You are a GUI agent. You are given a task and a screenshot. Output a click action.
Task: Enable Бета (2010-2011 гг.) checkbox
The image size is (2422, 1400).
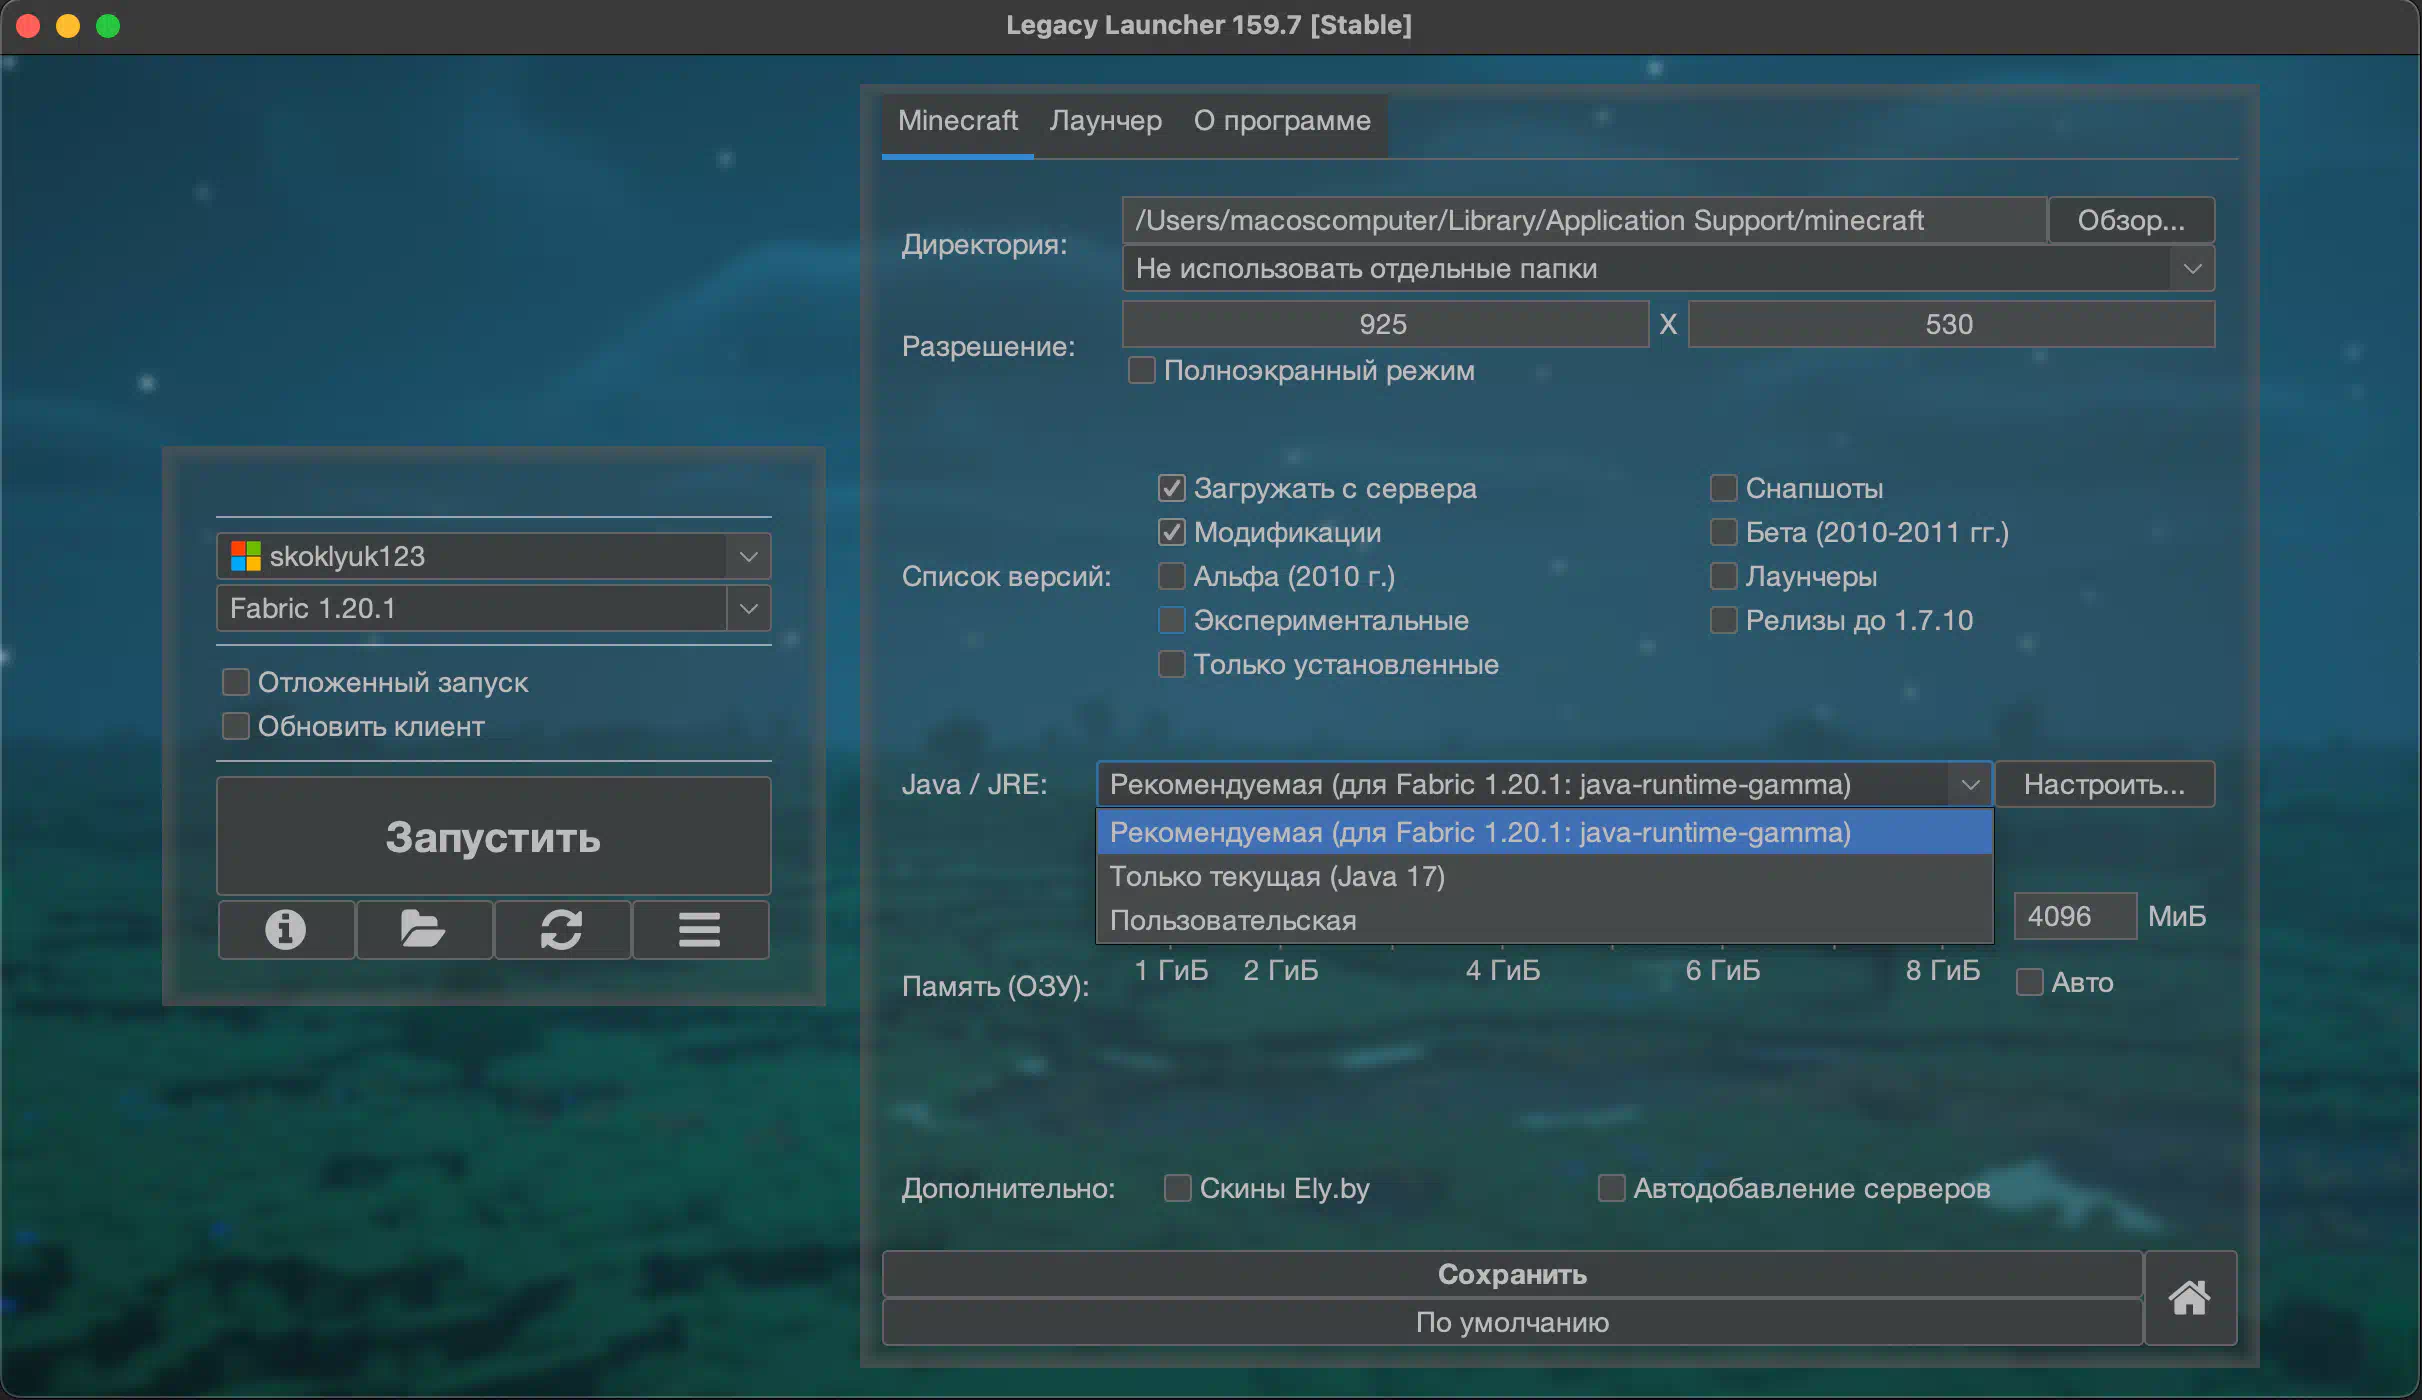pos(1723,532)
